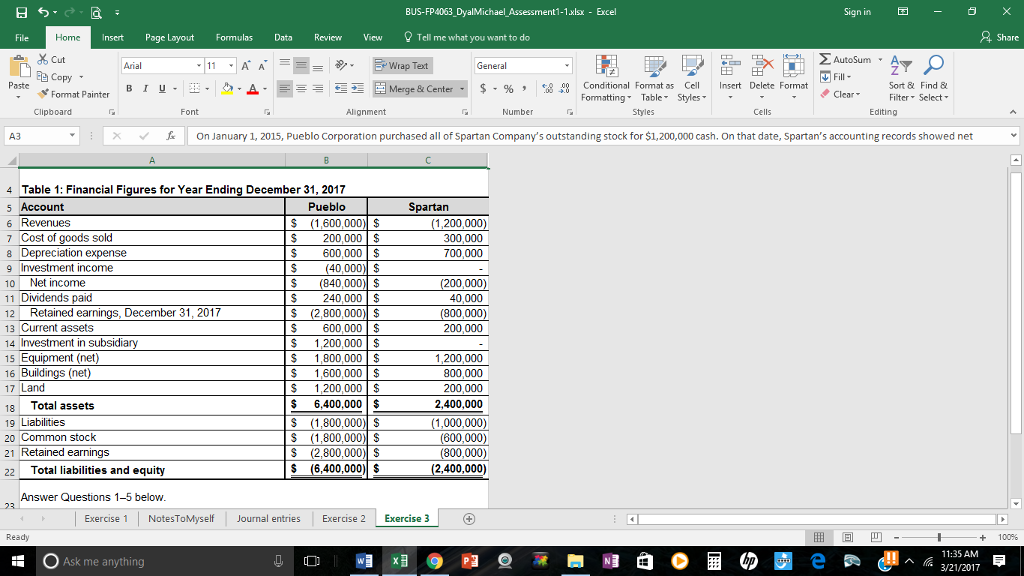This screenshot has height=576, width=1024.
Task: Undo the last action
Action: pos(43,12)
